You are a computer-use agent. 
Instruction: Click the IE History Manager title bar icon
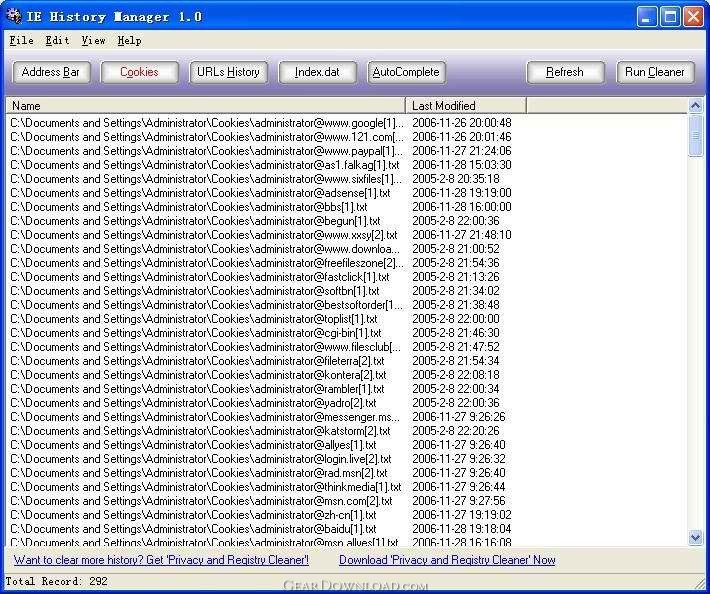(13, 16)
